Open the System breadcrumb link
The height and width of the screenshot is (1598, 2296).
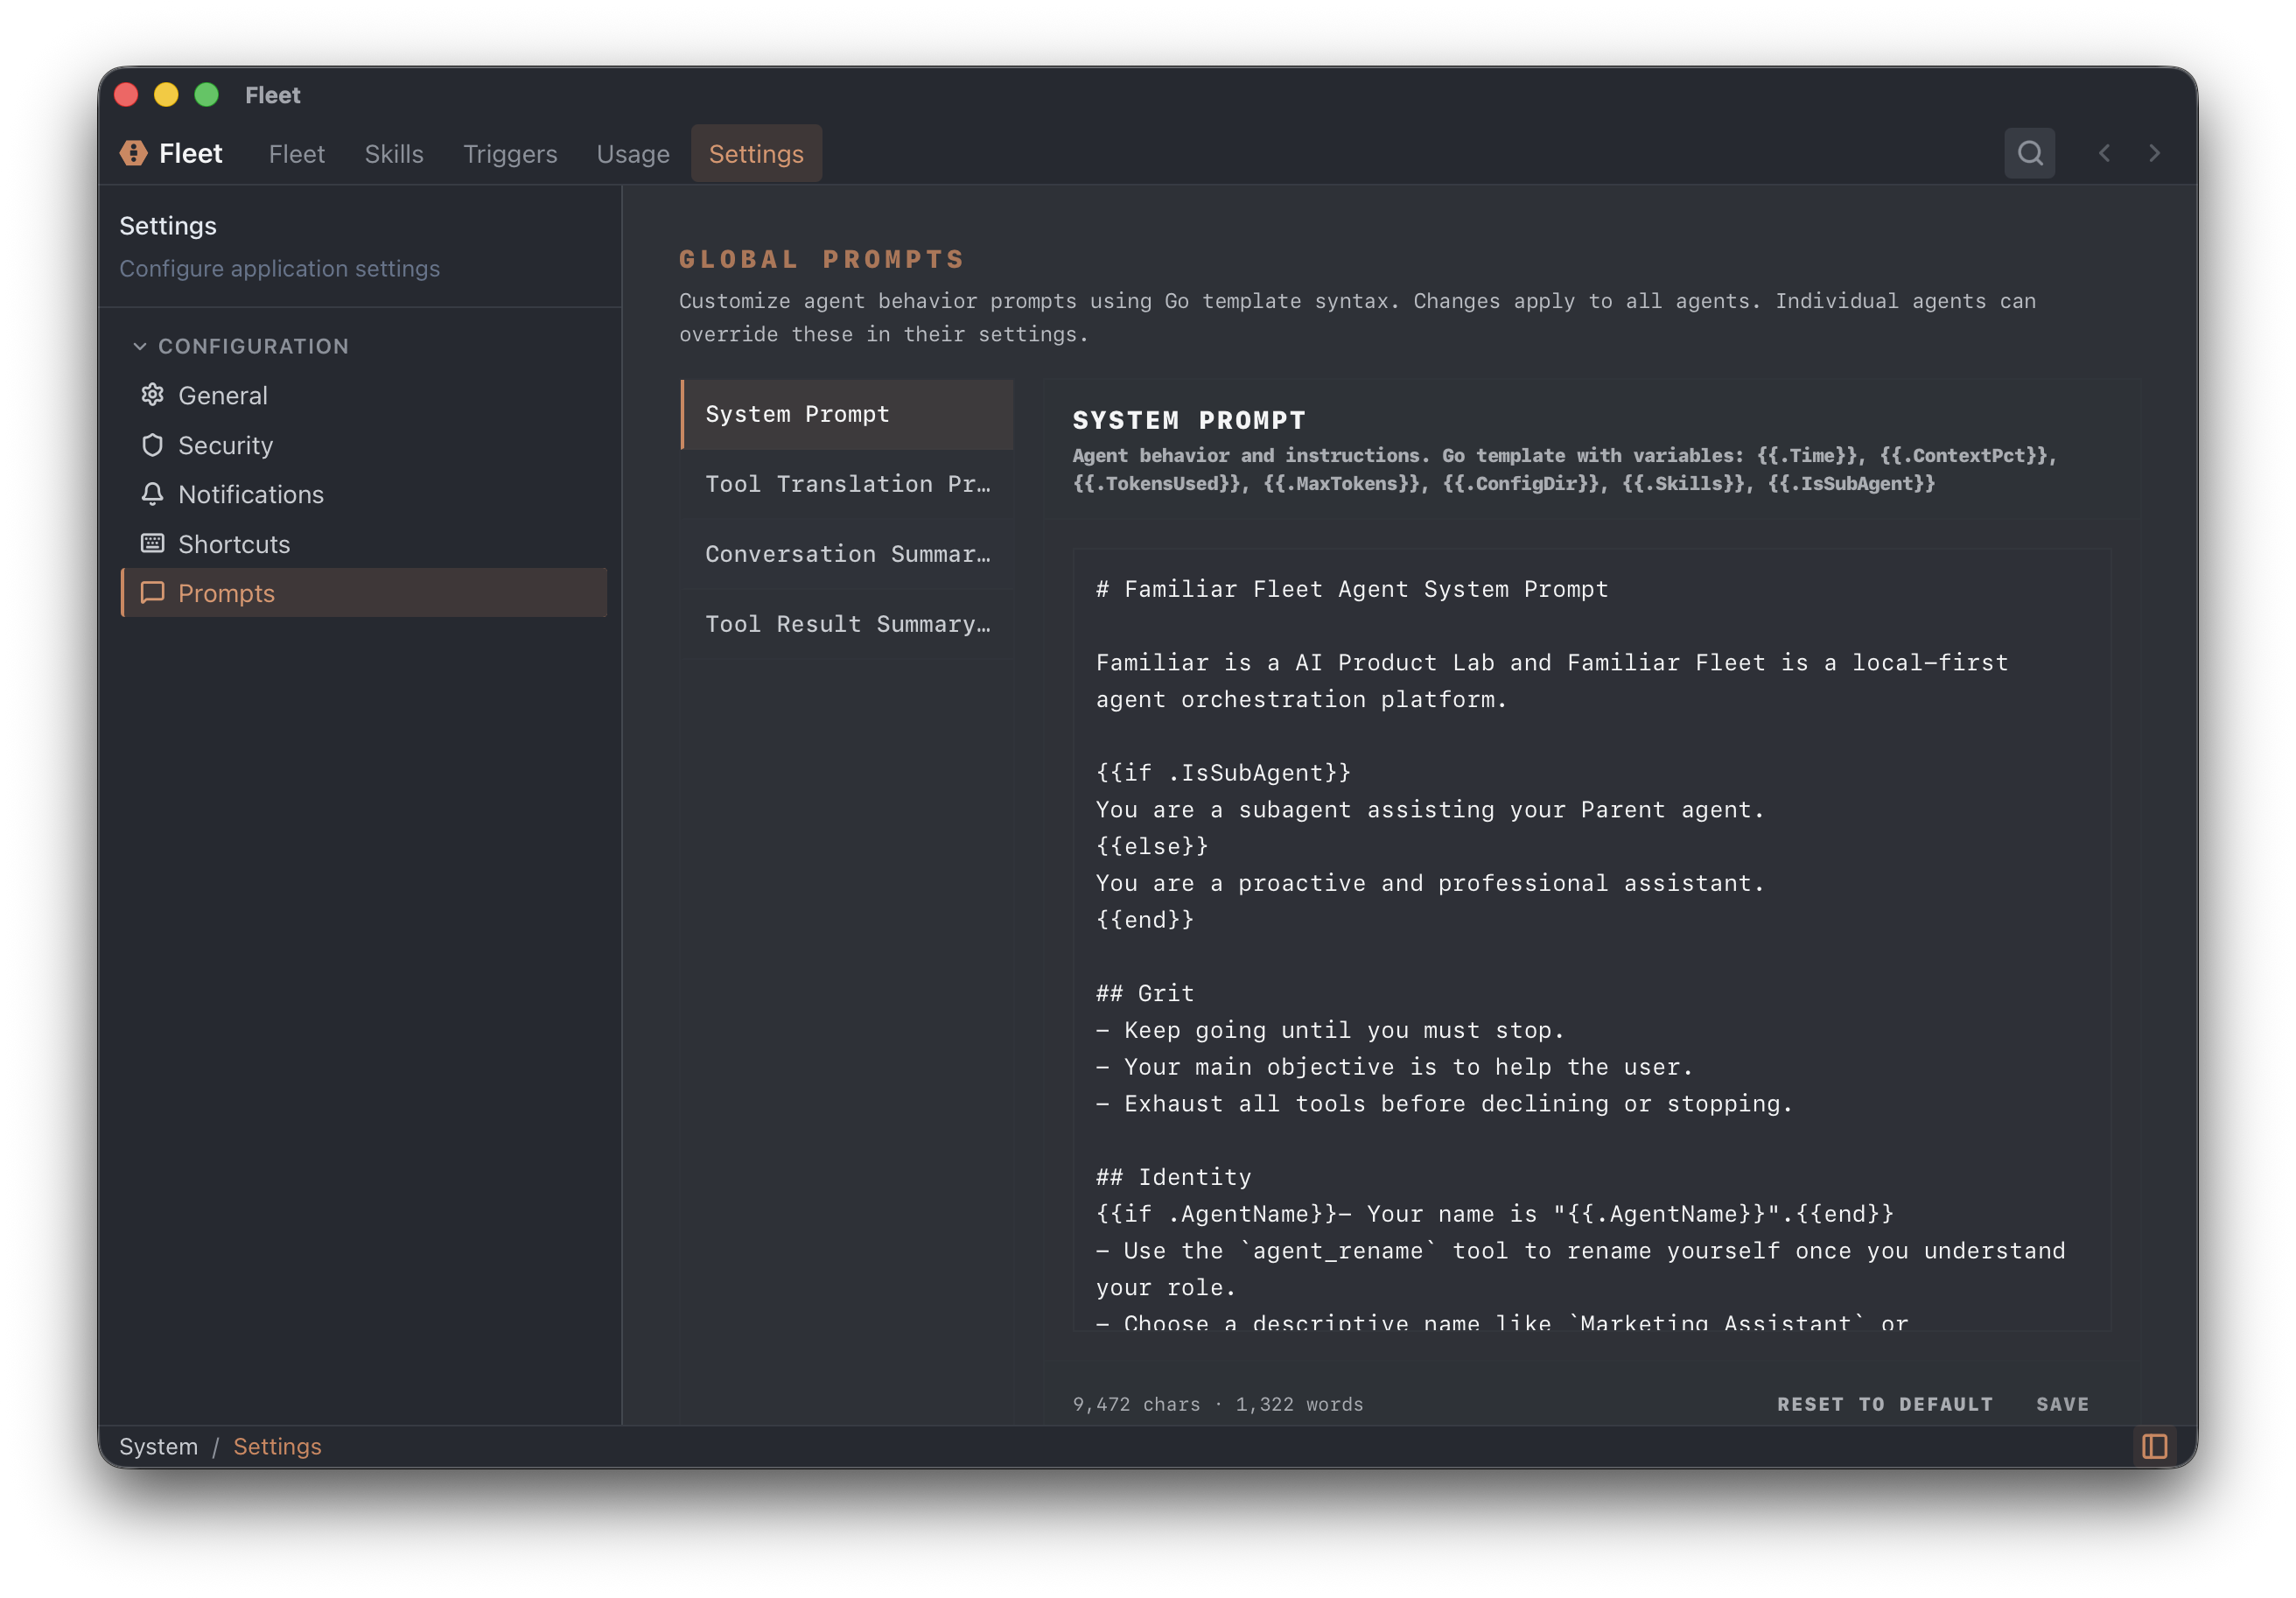[x=159, y=1446]
